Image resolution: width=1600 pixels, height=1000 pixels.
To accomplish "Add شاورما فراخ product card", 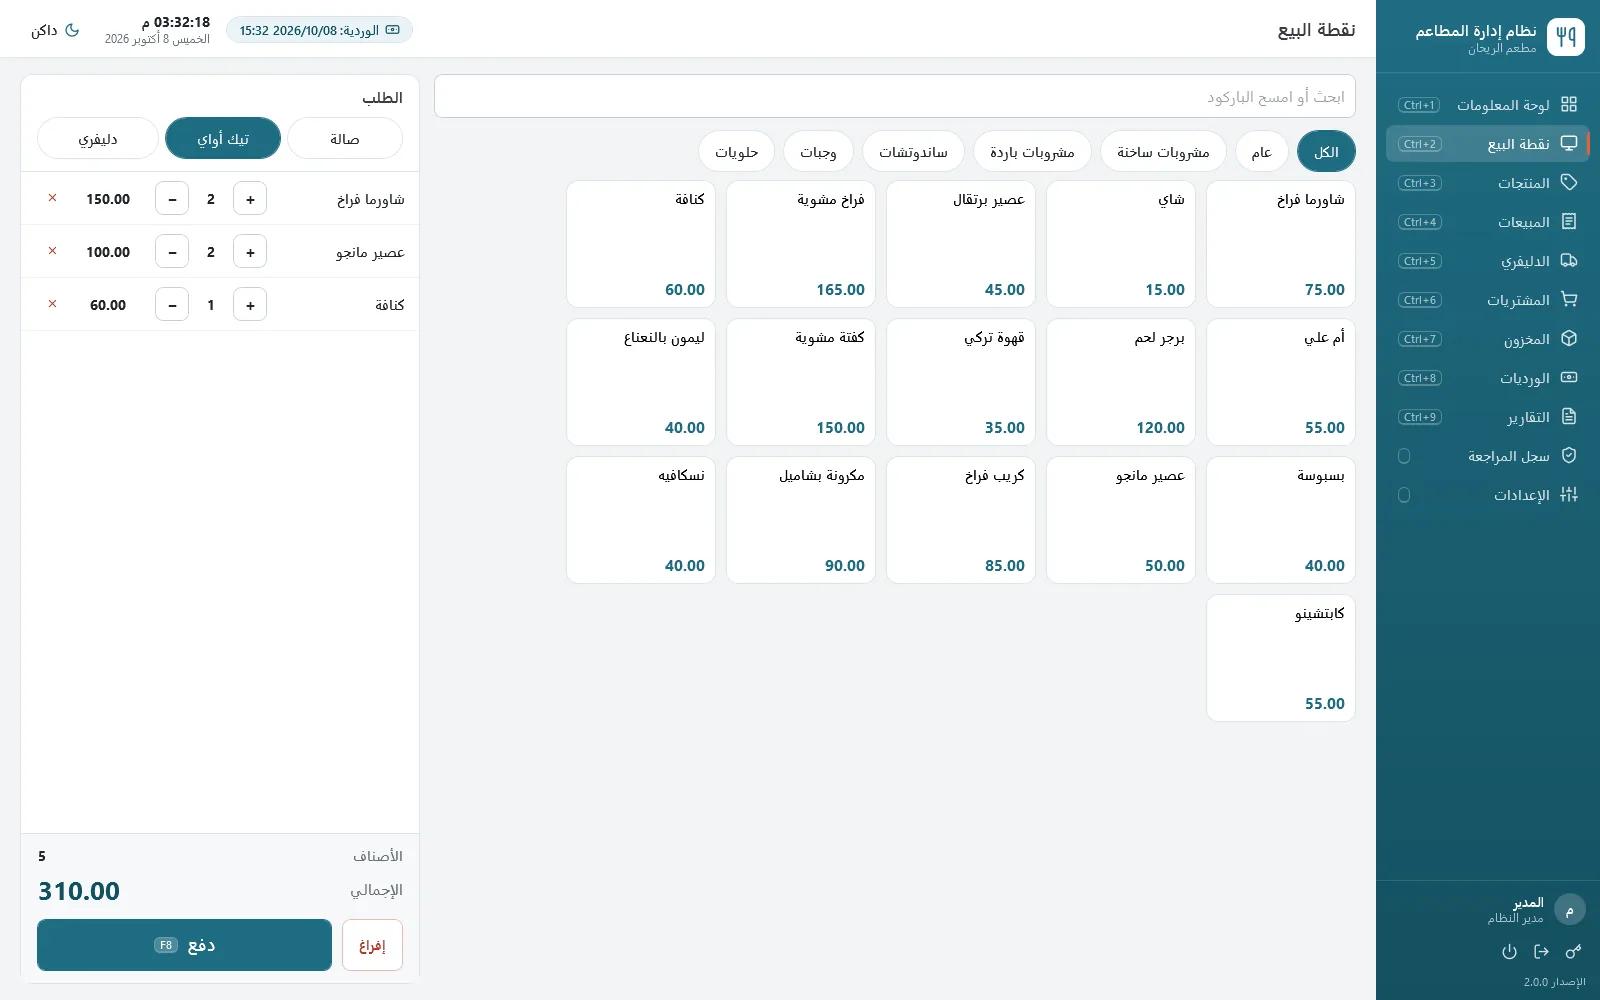I will tap(1281, 244).
